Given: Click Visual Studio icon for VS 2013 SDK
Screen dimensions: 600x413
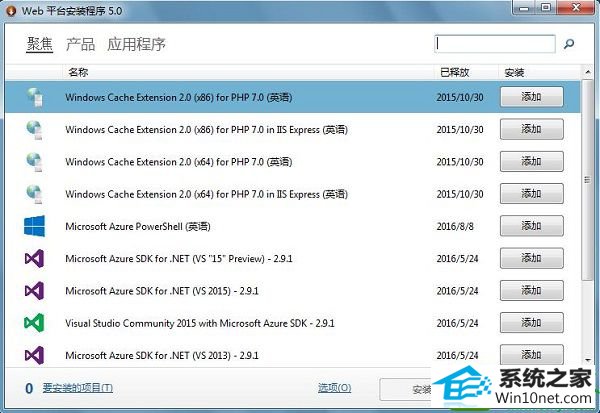Looking at the screenshot, I should pos(34,355).
